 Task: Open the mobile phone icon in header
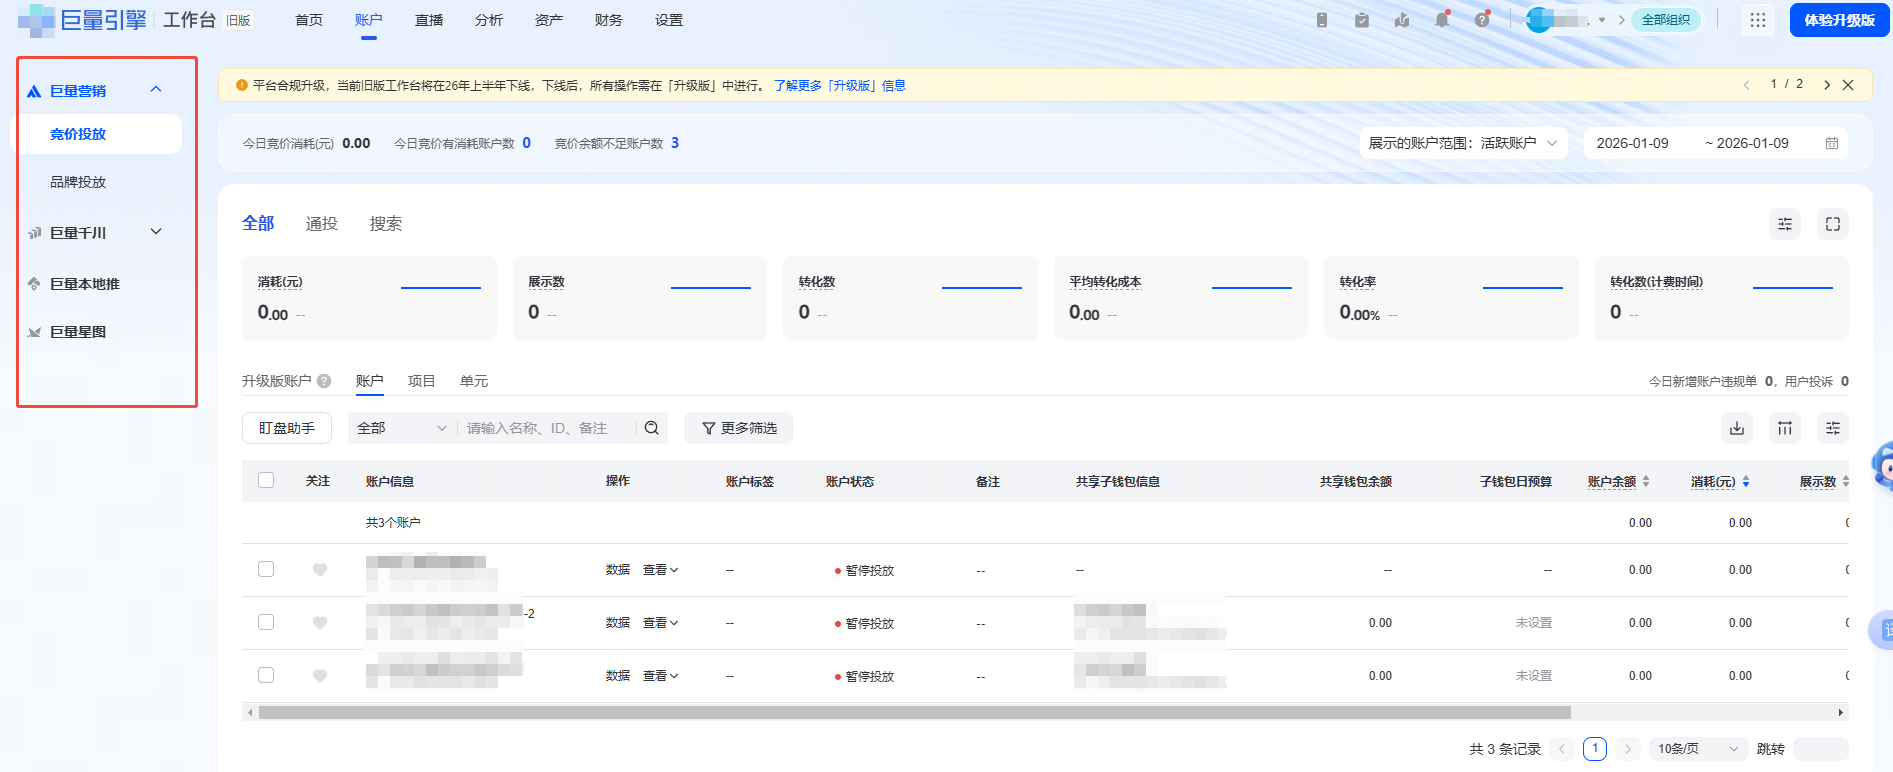(x=1322, y=20)
